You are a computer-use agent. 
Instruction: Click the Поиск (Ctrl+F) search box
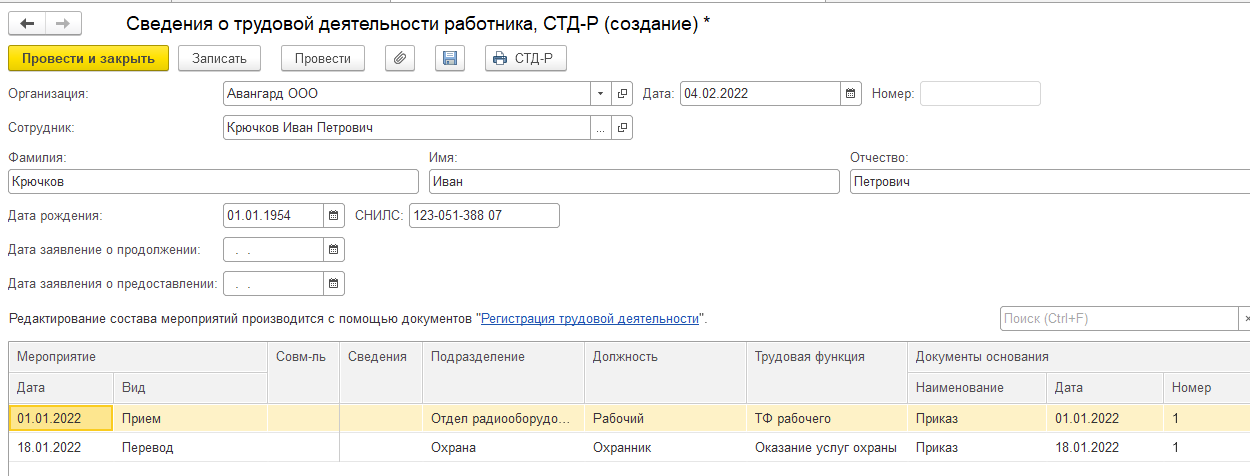1118,319
